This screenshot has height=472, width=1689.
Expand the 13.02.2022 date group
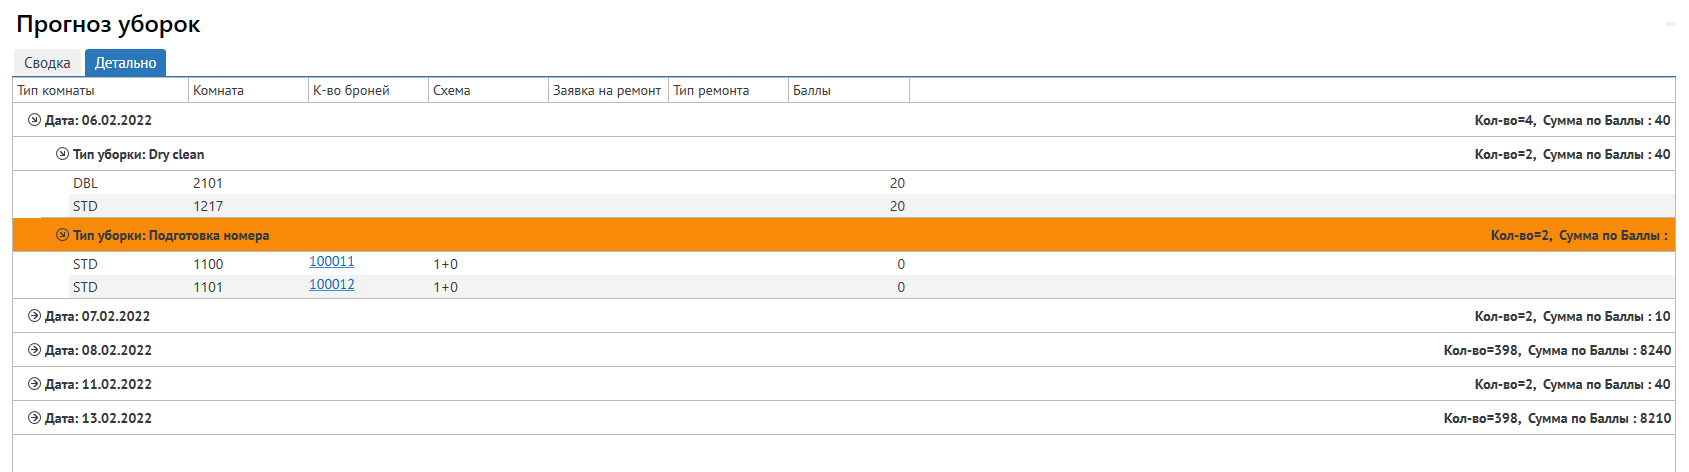coord(34,418)
